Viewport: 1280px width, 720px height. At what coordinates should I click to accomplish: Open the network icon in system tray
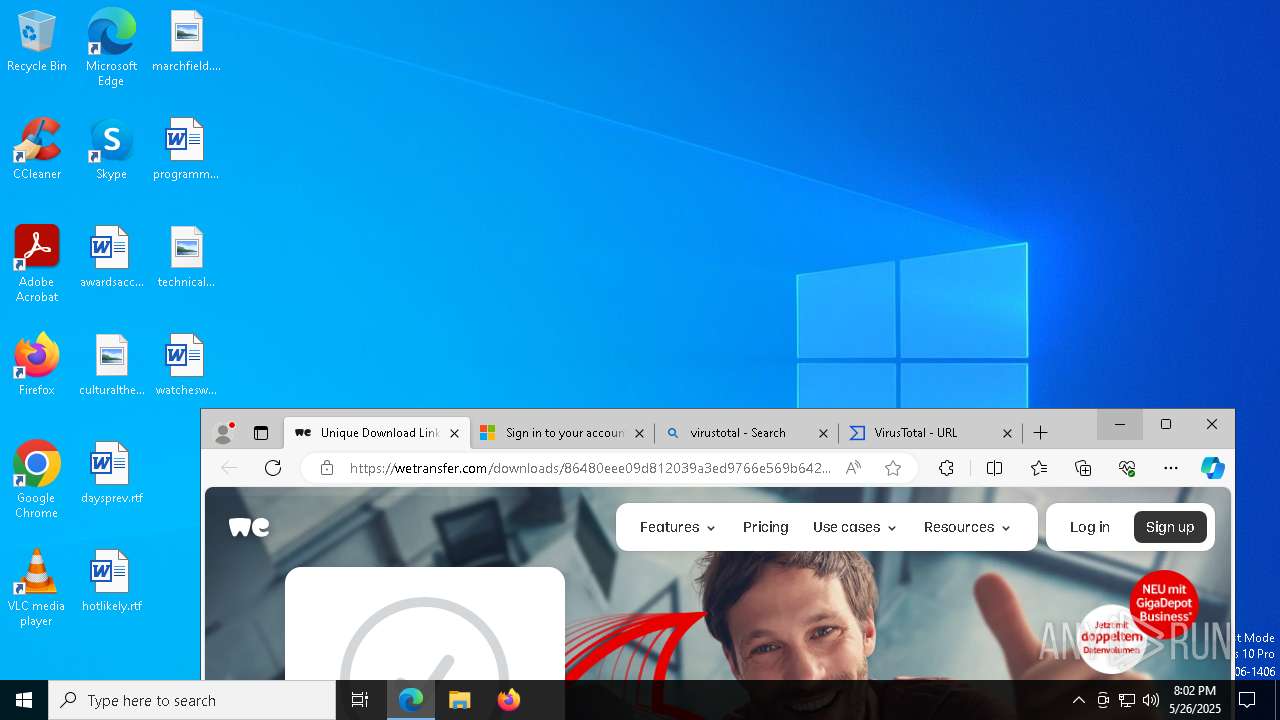(1127, 700)
